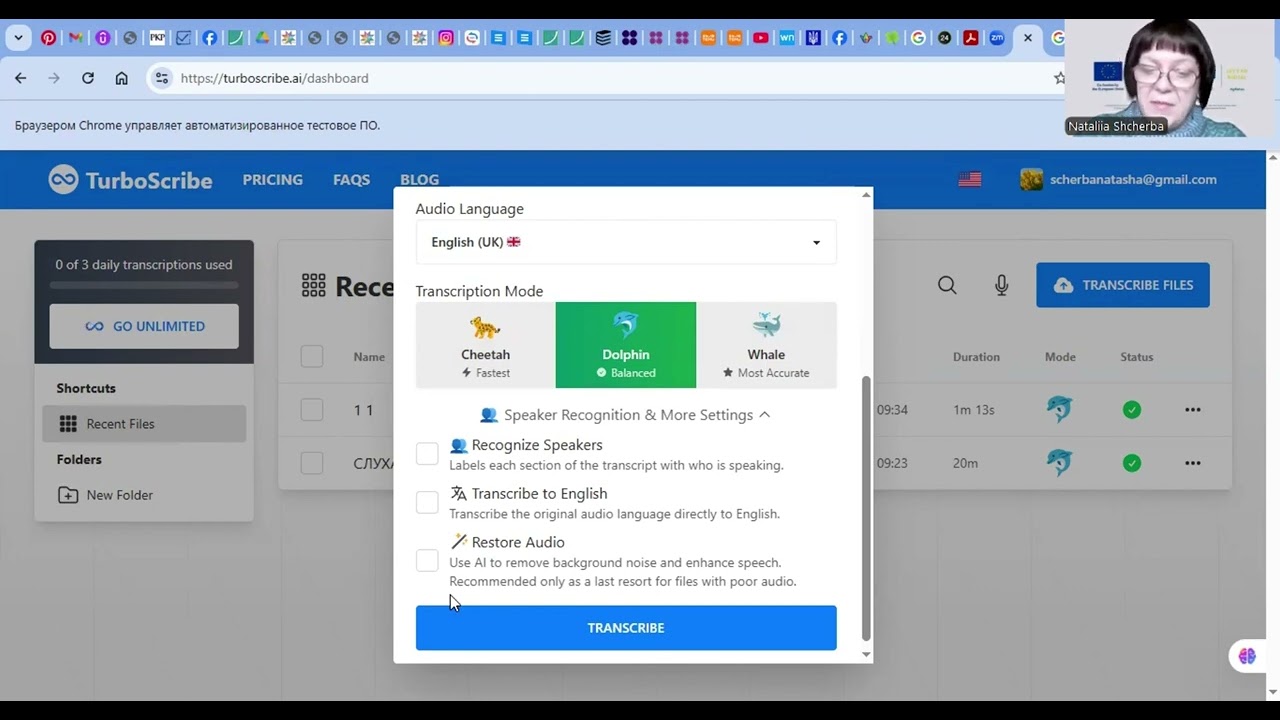Viewport: 1280px width, 720px height.
Task: Enable the Transcribe to English checkbox
Action: 427,502
